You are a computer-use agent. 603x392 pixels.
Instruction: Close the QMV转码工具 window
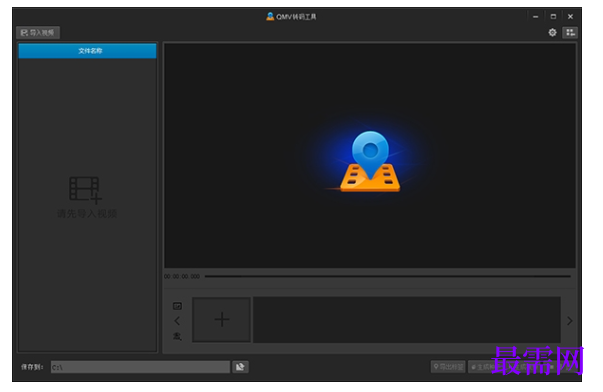click(x=570, y=17)
